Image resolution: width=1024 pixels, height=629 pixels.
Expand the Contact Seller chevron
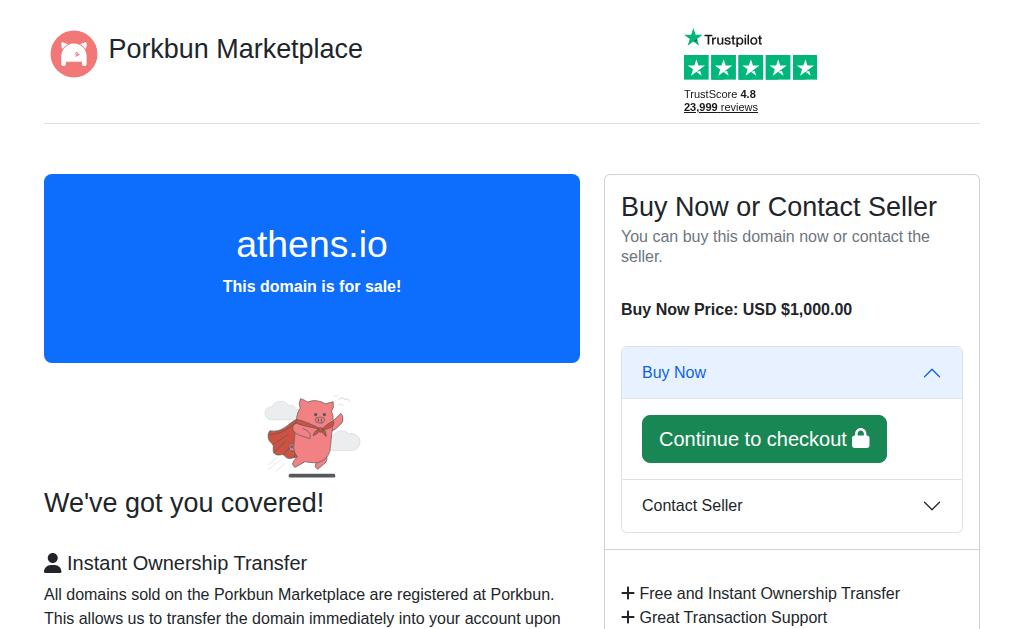(x=932, y=506)
